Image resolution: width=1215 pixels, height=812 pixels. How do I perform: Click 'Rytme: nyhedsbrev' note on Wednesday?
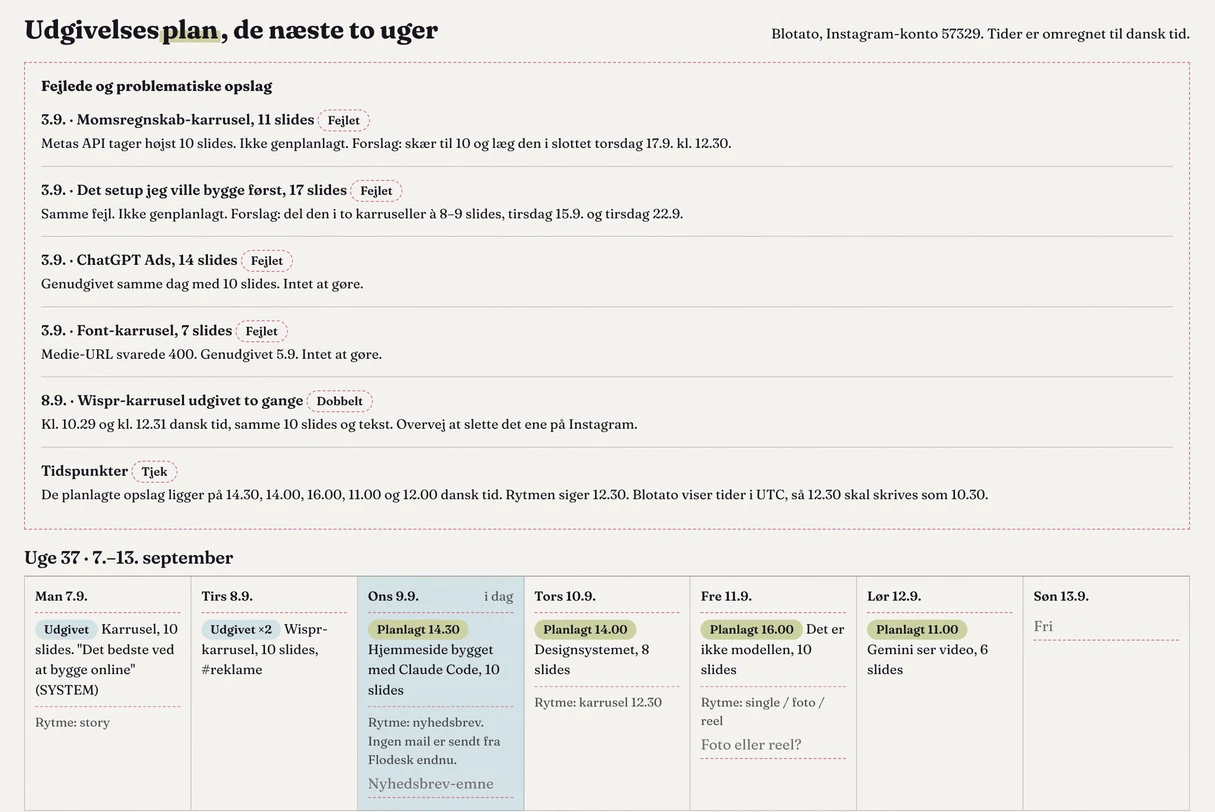pos(434,741)
